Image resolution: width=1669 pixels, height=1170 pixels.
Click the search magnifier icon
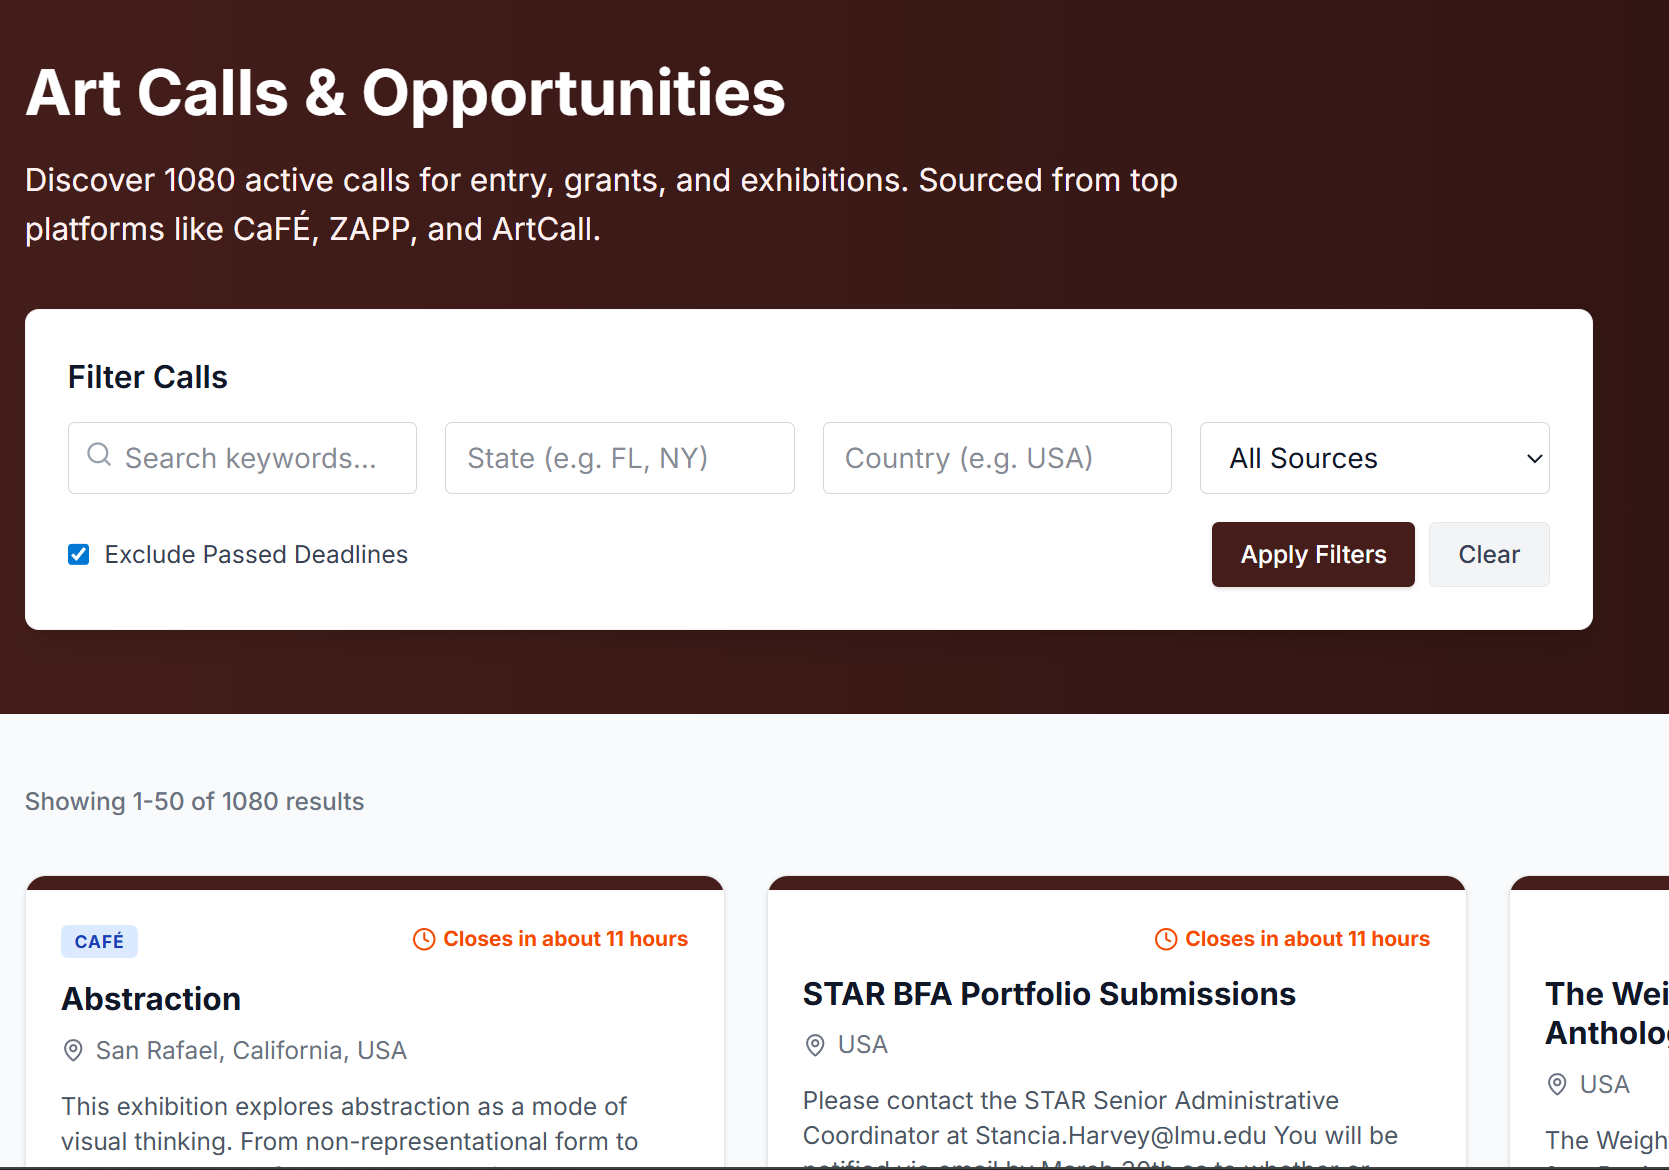tap(99, 456)
